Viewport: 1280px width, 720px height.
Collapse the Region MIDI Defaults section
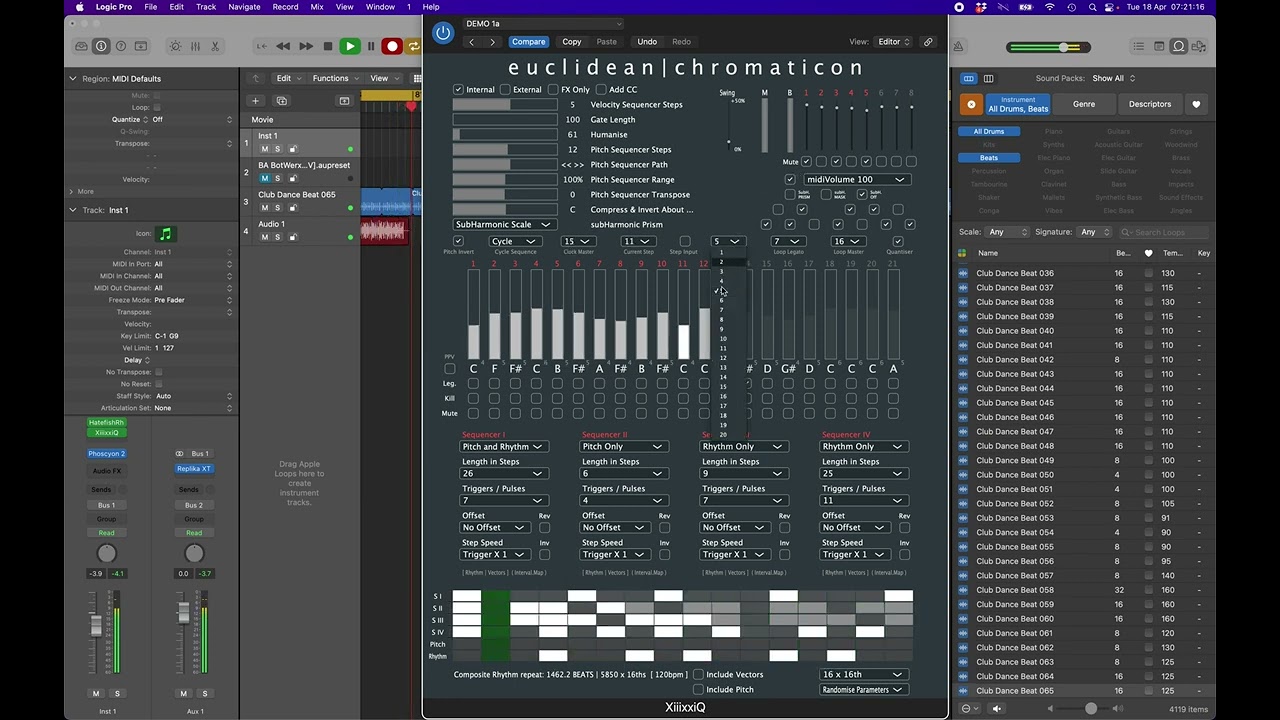tap(72, 78)
